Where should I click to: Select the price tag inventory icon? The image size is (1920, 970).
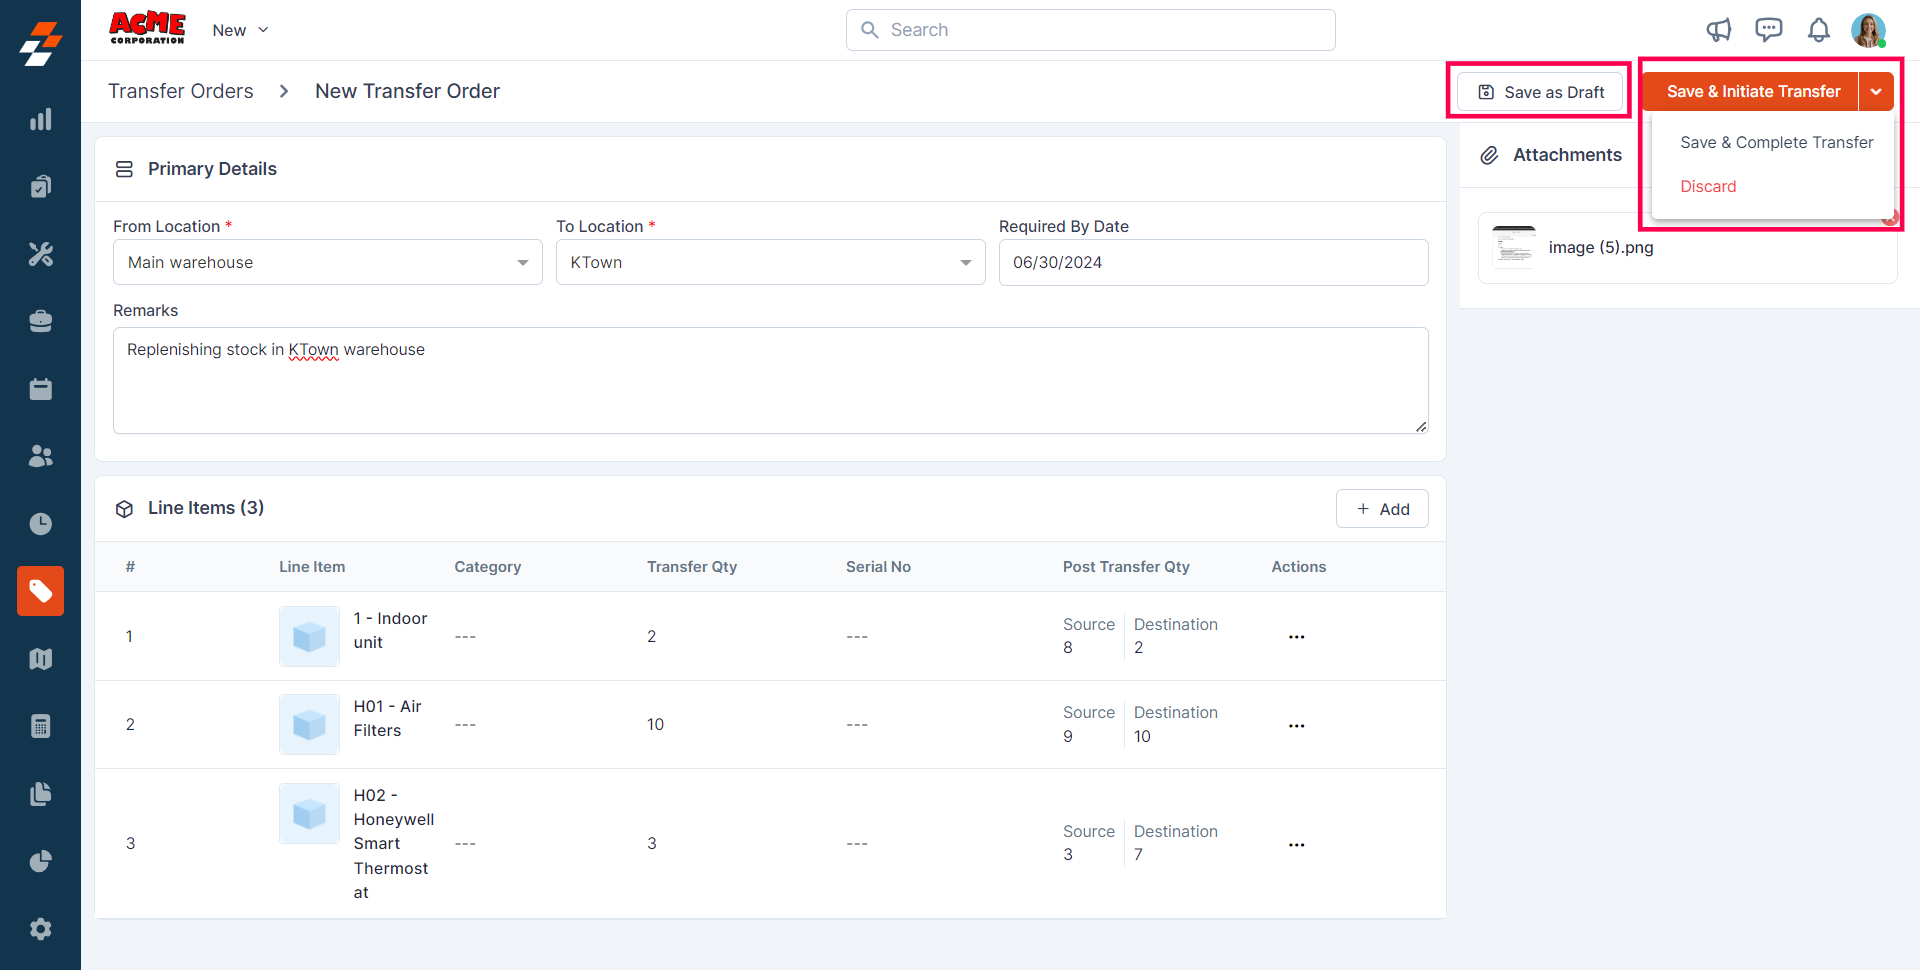[x=40, y=591]
